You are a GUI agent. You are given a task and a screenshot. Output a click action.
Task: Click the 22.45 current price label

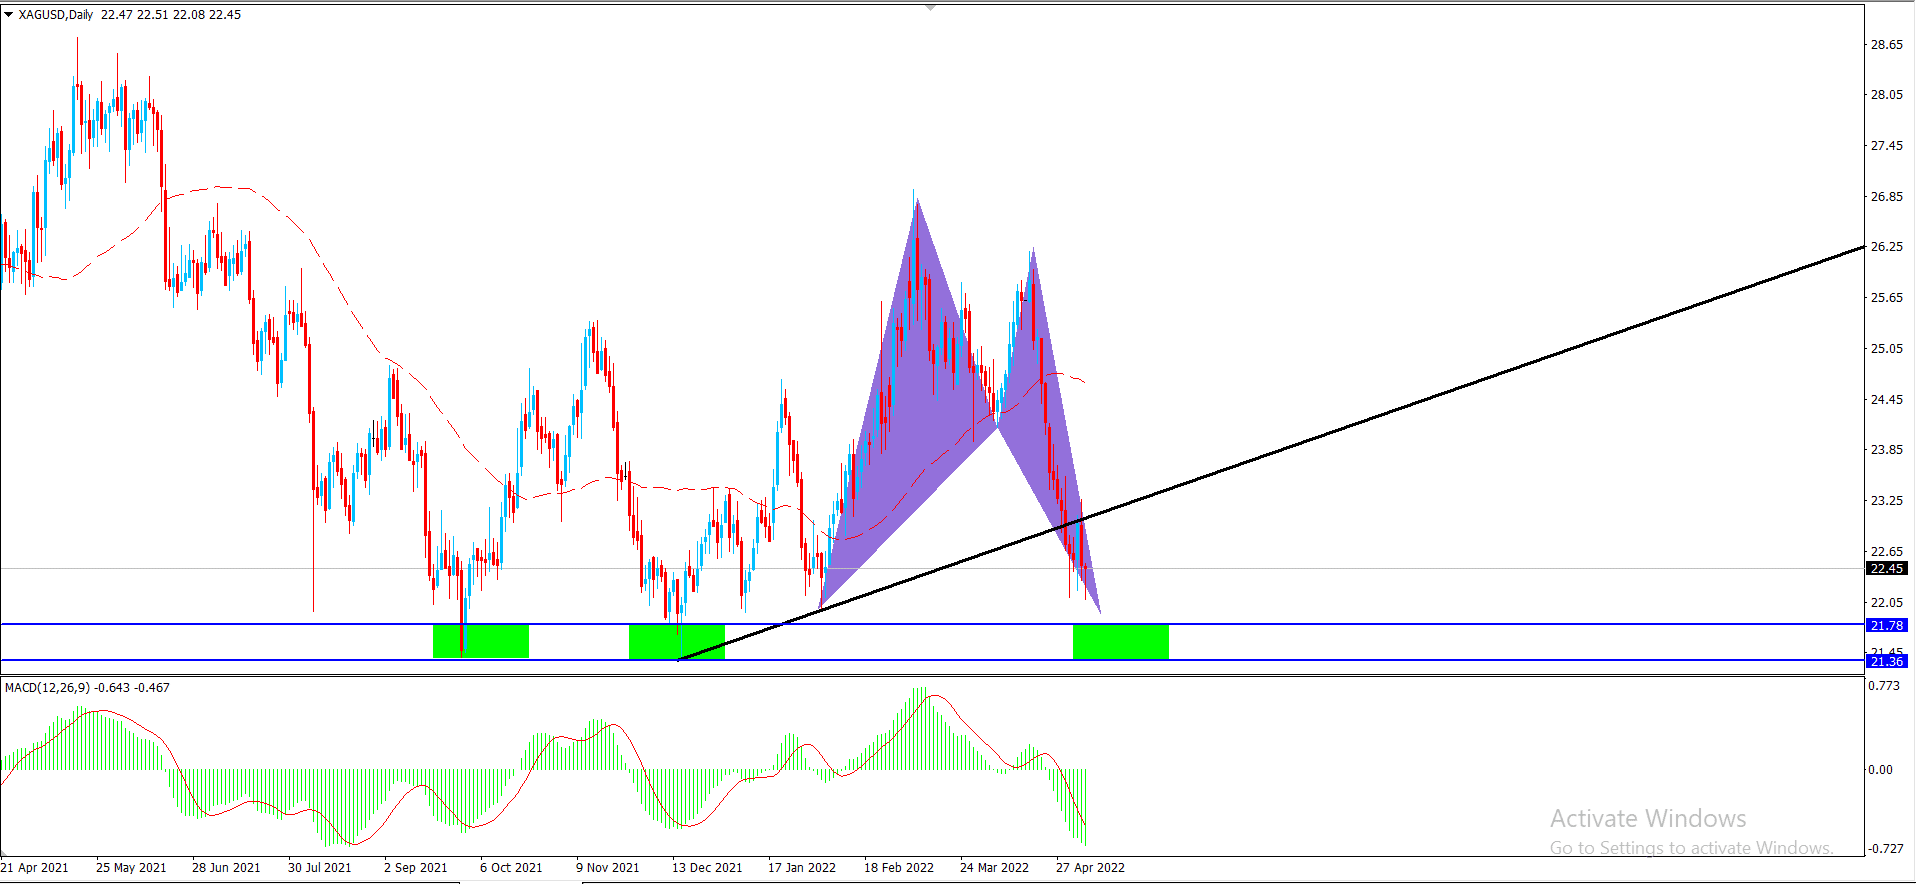(x=1886, y=569)
